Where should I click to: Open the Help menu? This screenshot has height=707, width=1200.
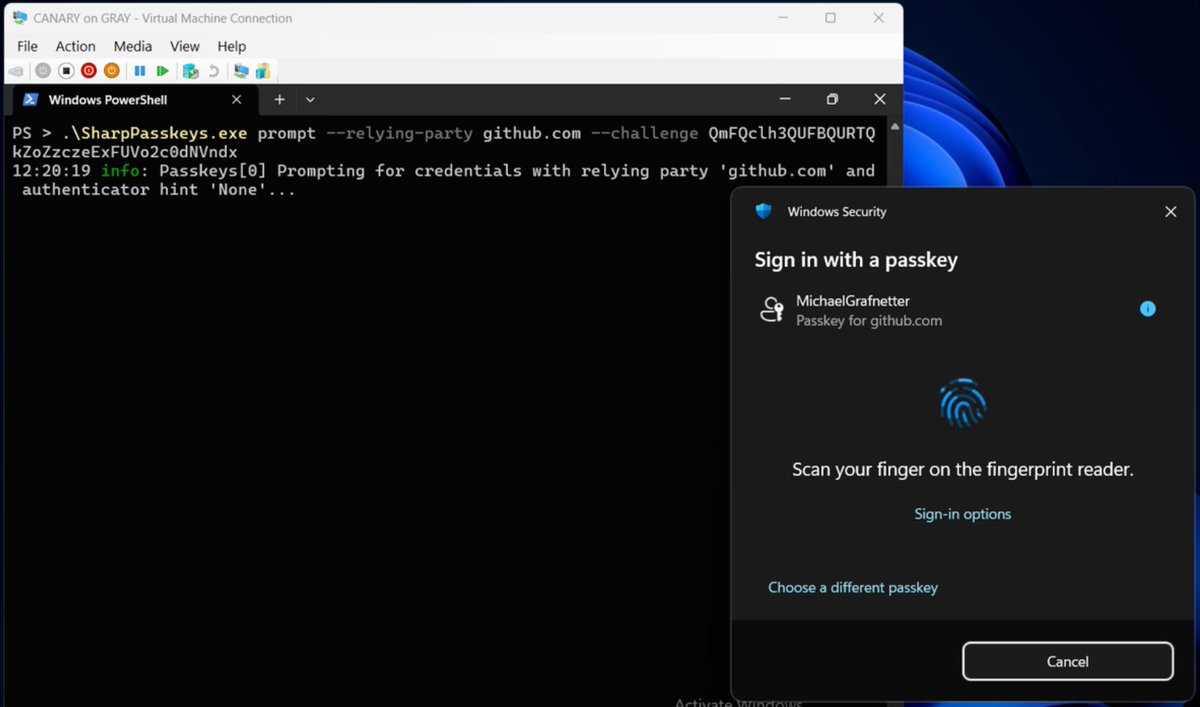click(x=232, y=46)
